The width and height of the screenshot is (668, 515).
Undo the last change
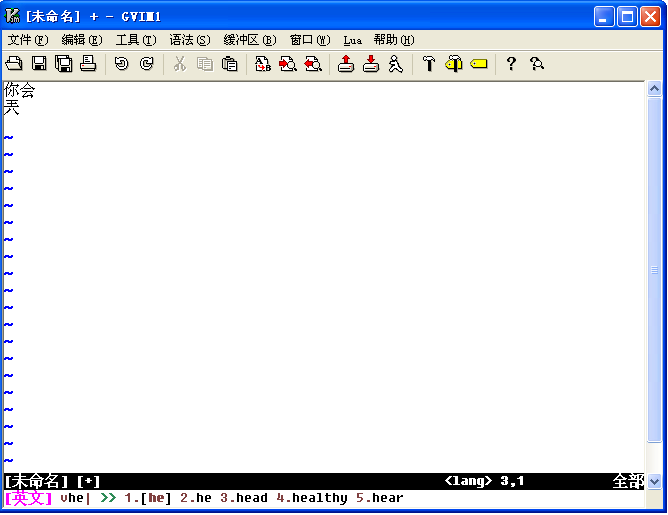[121, 64]
